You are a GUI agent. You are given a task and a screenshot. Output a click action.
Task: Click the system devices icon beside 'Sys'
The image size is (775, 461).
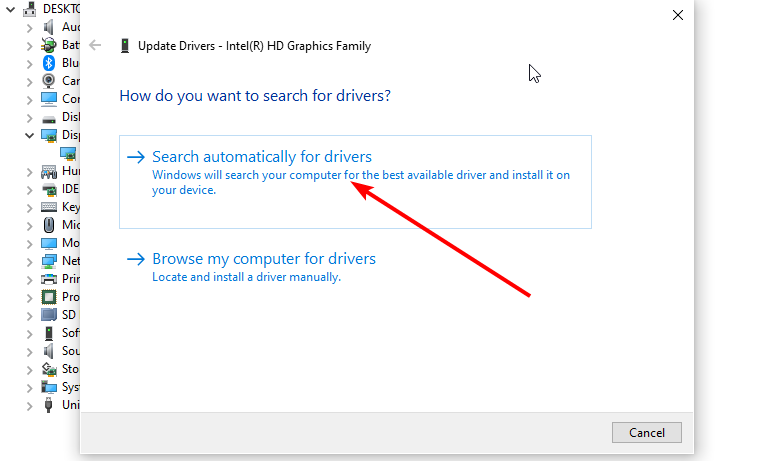point(48,387)
